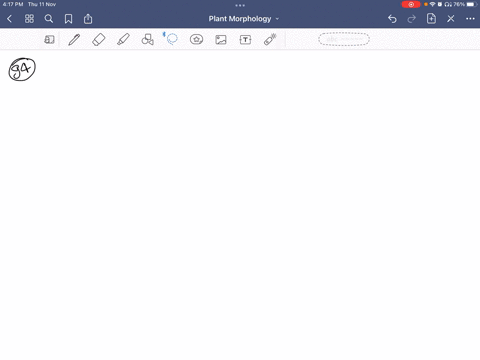Tap the dashed typing preview field
The height and width of the screenshot is (360, 480).
[x=344, y=39]
